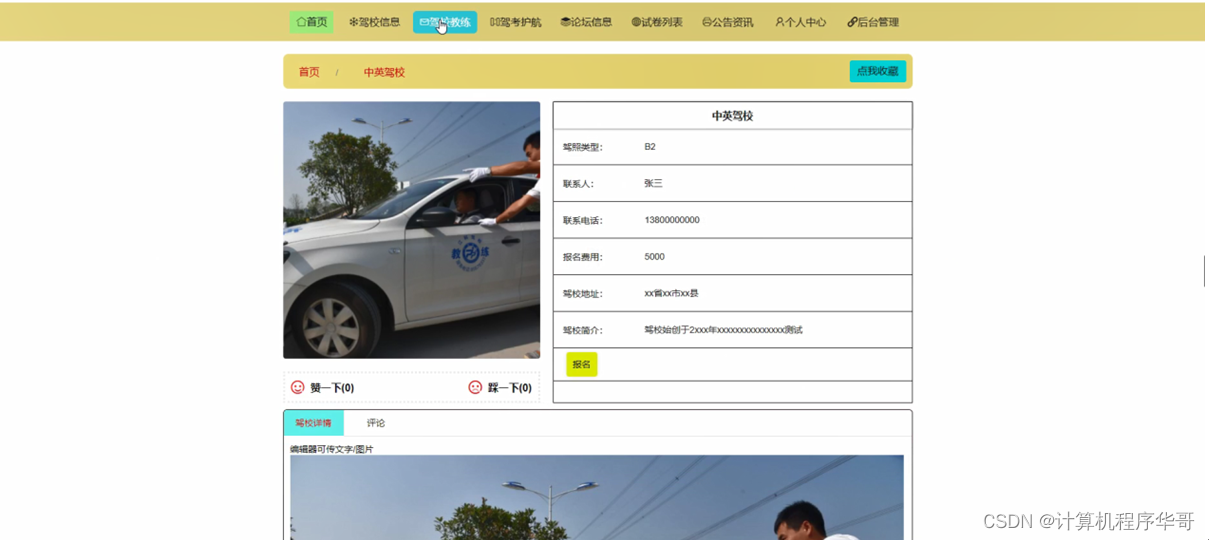Image resolution: width=1210 pixels, height=540 pixels.
Task: Open 公告资讯 announcements
Action: tap(728, 22)
